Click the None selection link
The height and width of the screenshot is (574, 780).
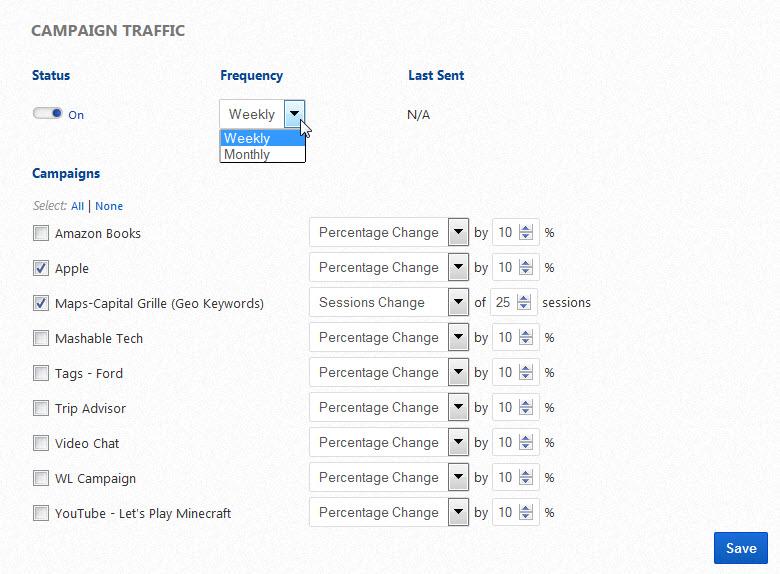tap(109, 206)
